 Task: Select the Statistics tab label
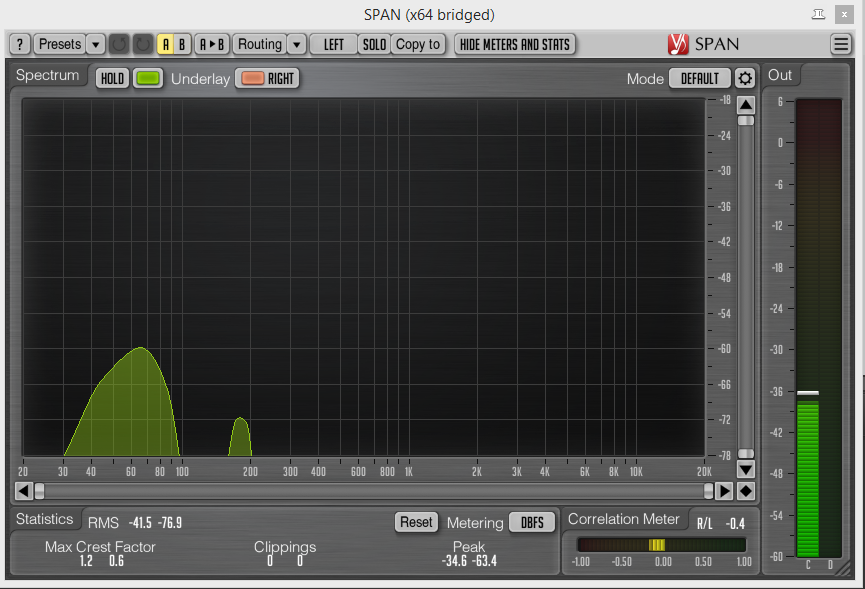click(44, 519)
